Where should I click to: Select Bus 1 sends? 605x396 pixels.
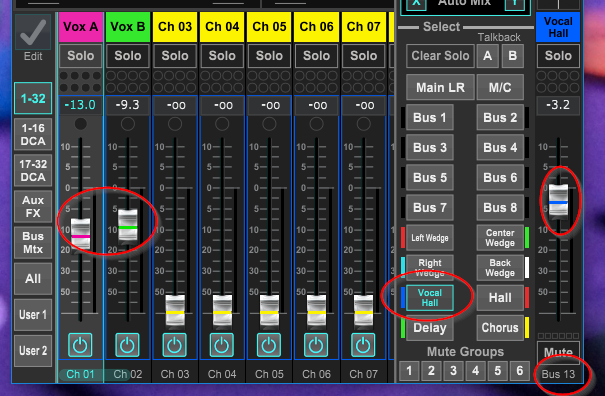[x=429, y=117]
